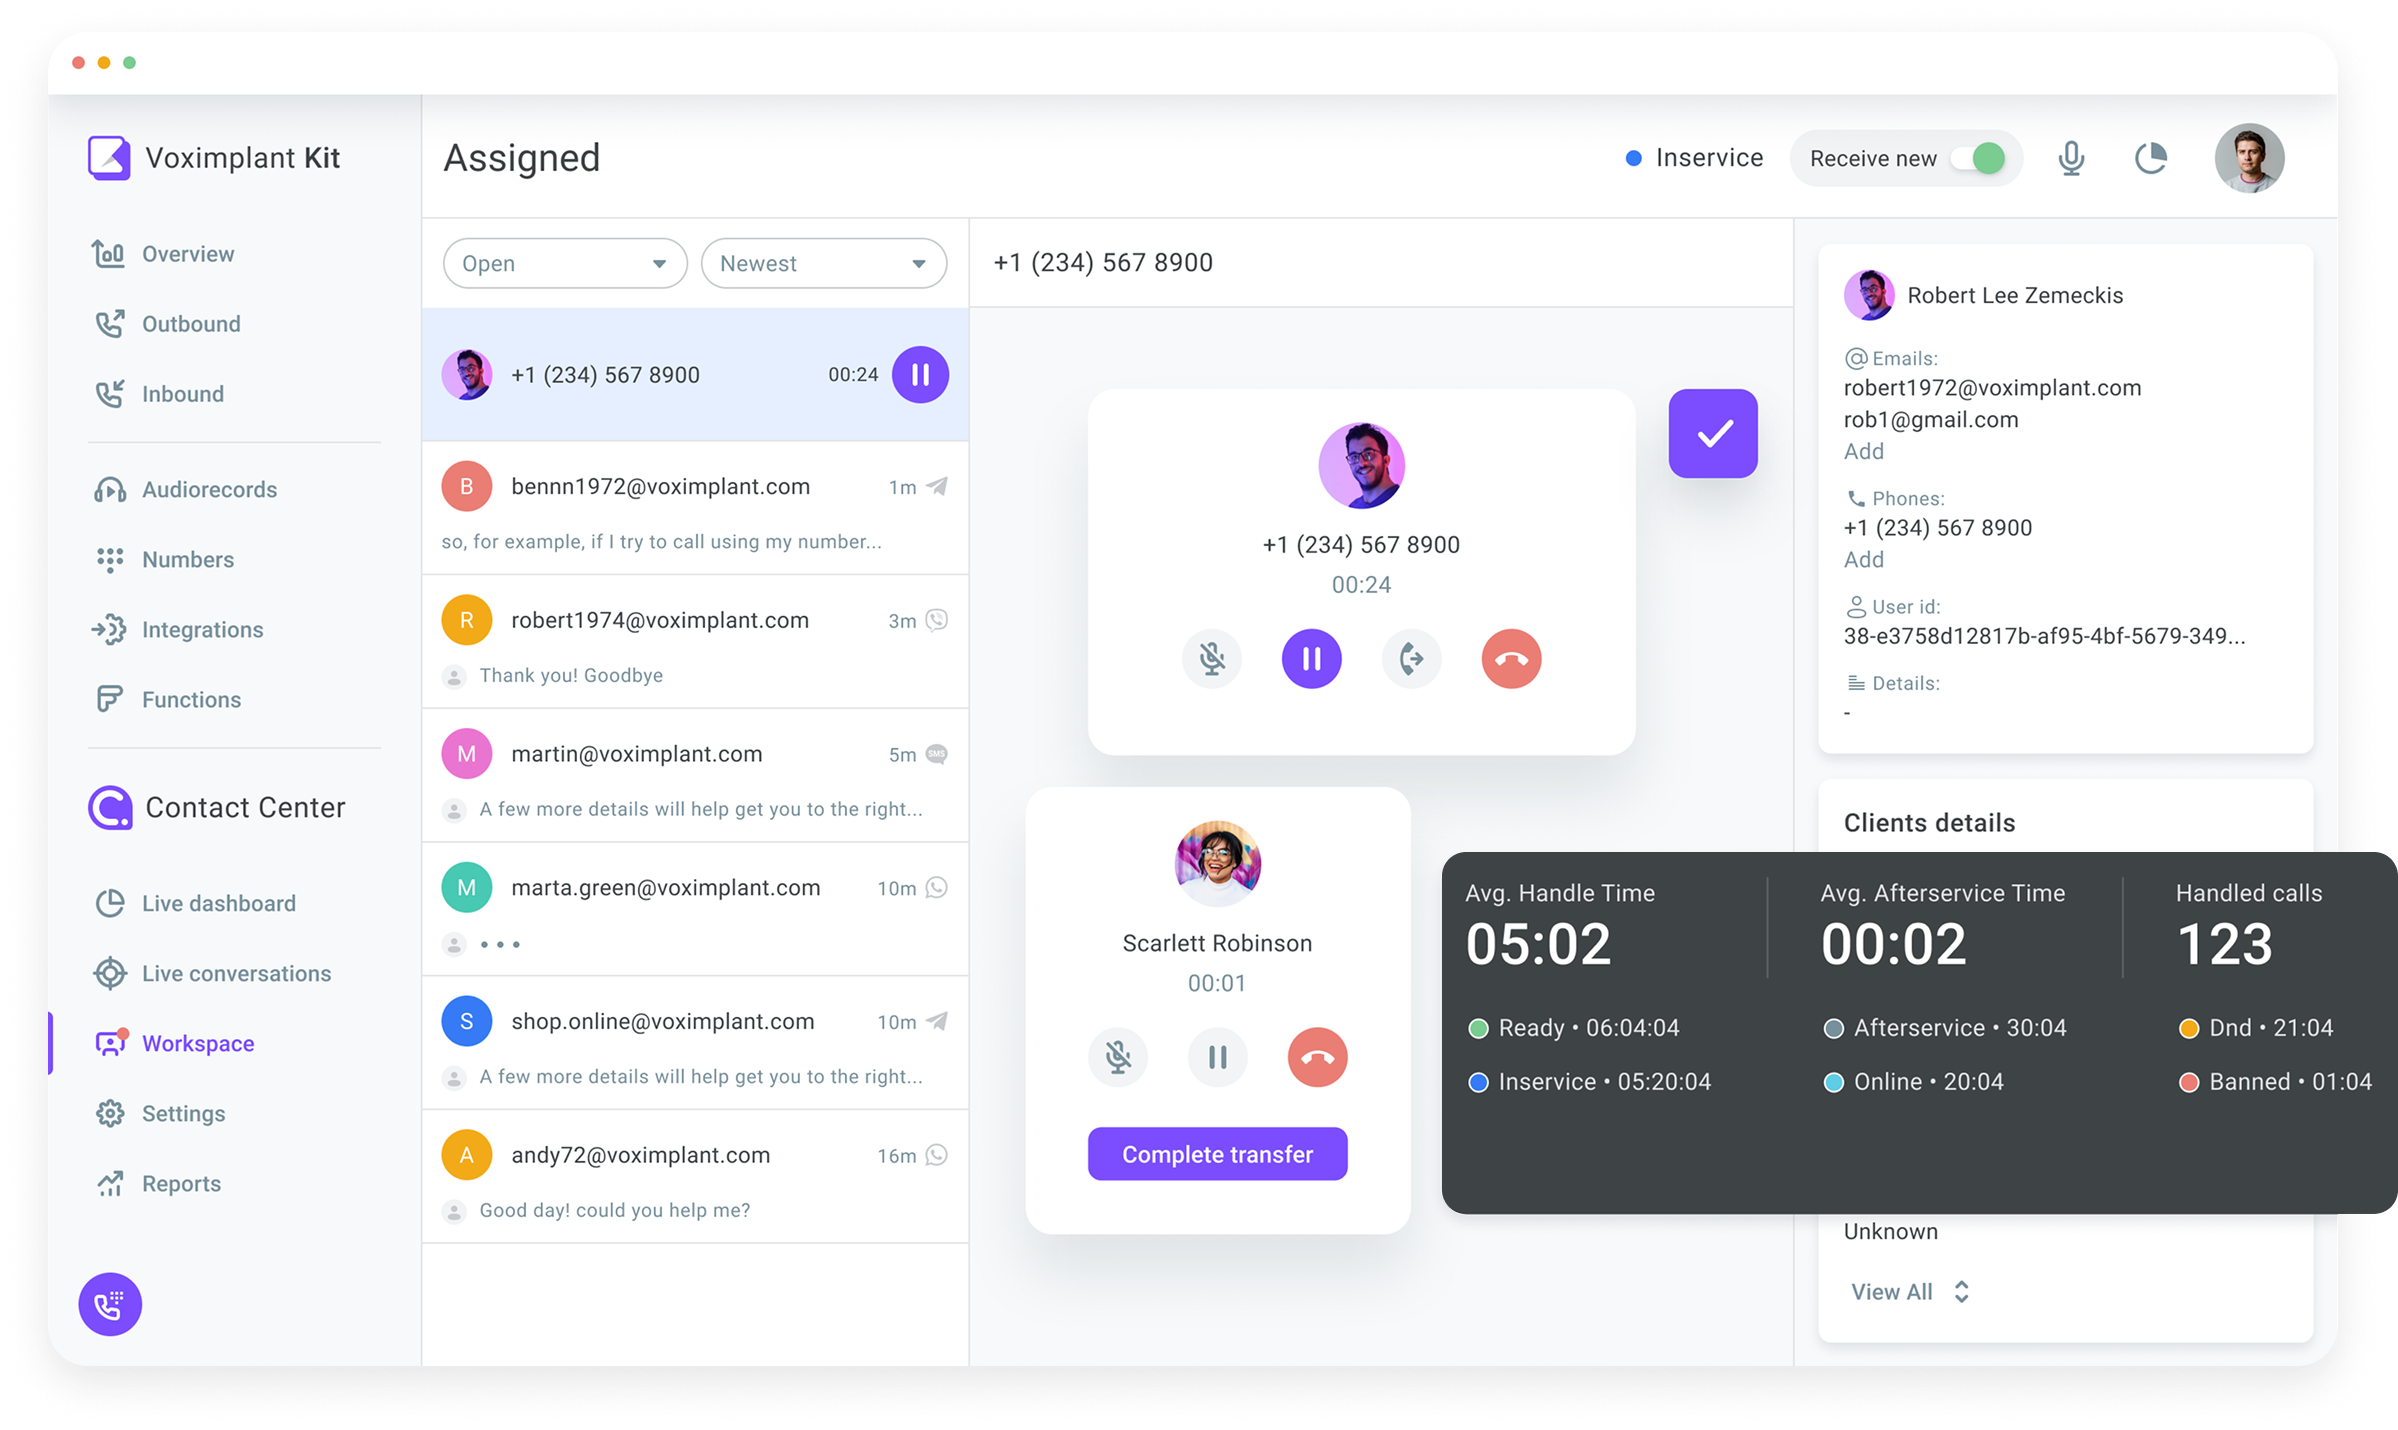Click the microphone icon in the header
Image resolution: width=2398 pixels, height=1430 pixels.
2071,158
